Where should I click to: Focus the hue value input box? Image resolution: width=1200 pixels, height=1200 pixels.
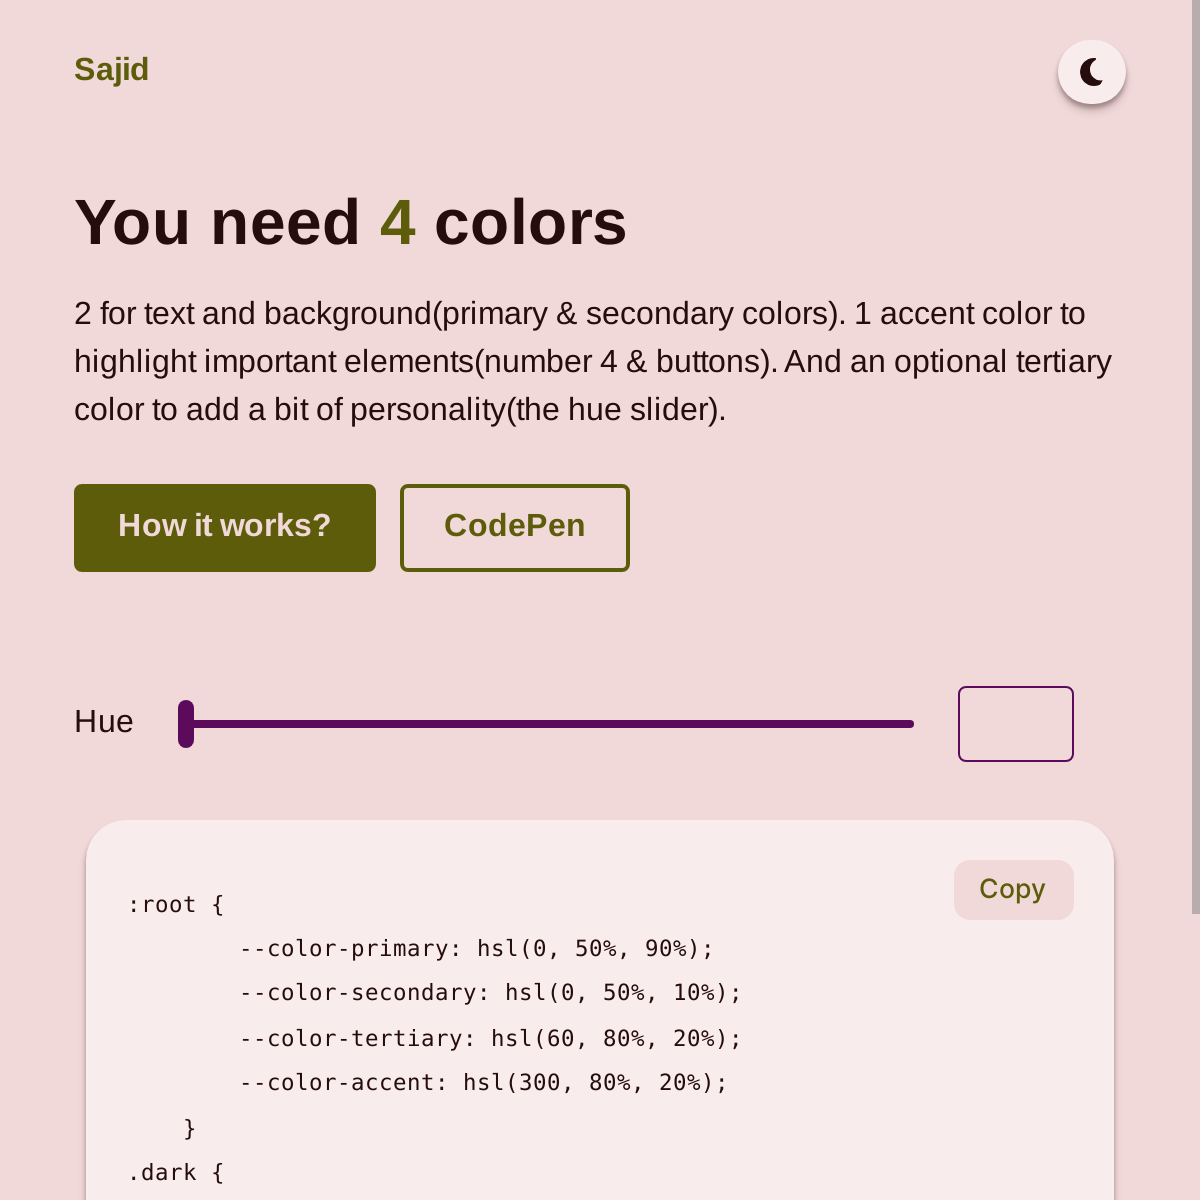pos(1015,724)
